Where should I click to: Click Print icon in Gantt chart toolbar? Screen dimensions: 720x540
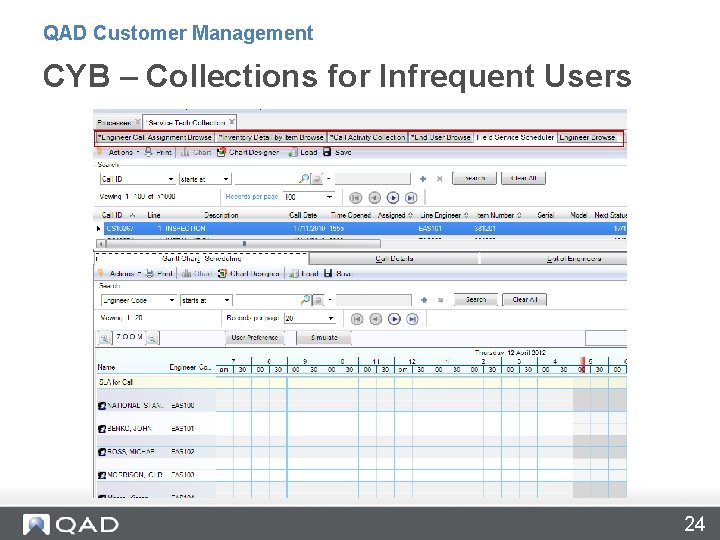[x=150, y=273]
